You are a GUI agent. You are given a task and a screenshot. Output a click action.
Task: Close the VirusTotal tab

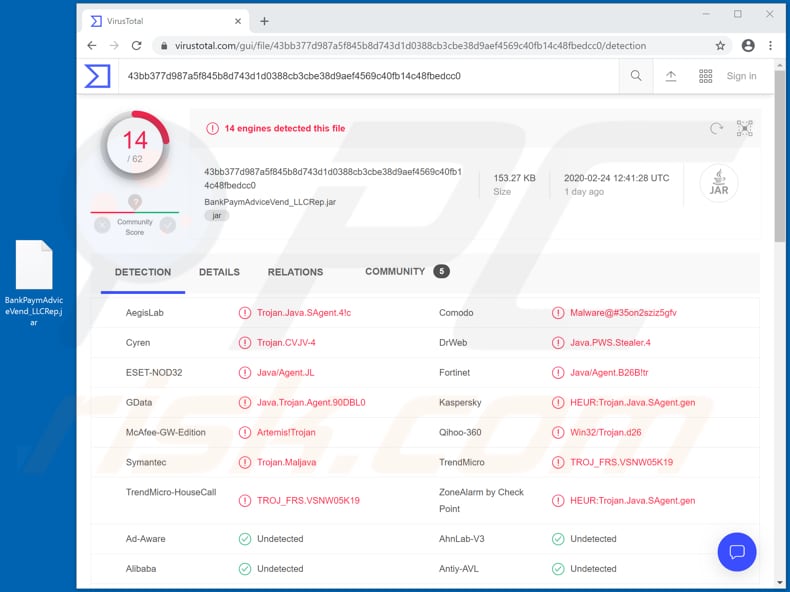point(238,21)
